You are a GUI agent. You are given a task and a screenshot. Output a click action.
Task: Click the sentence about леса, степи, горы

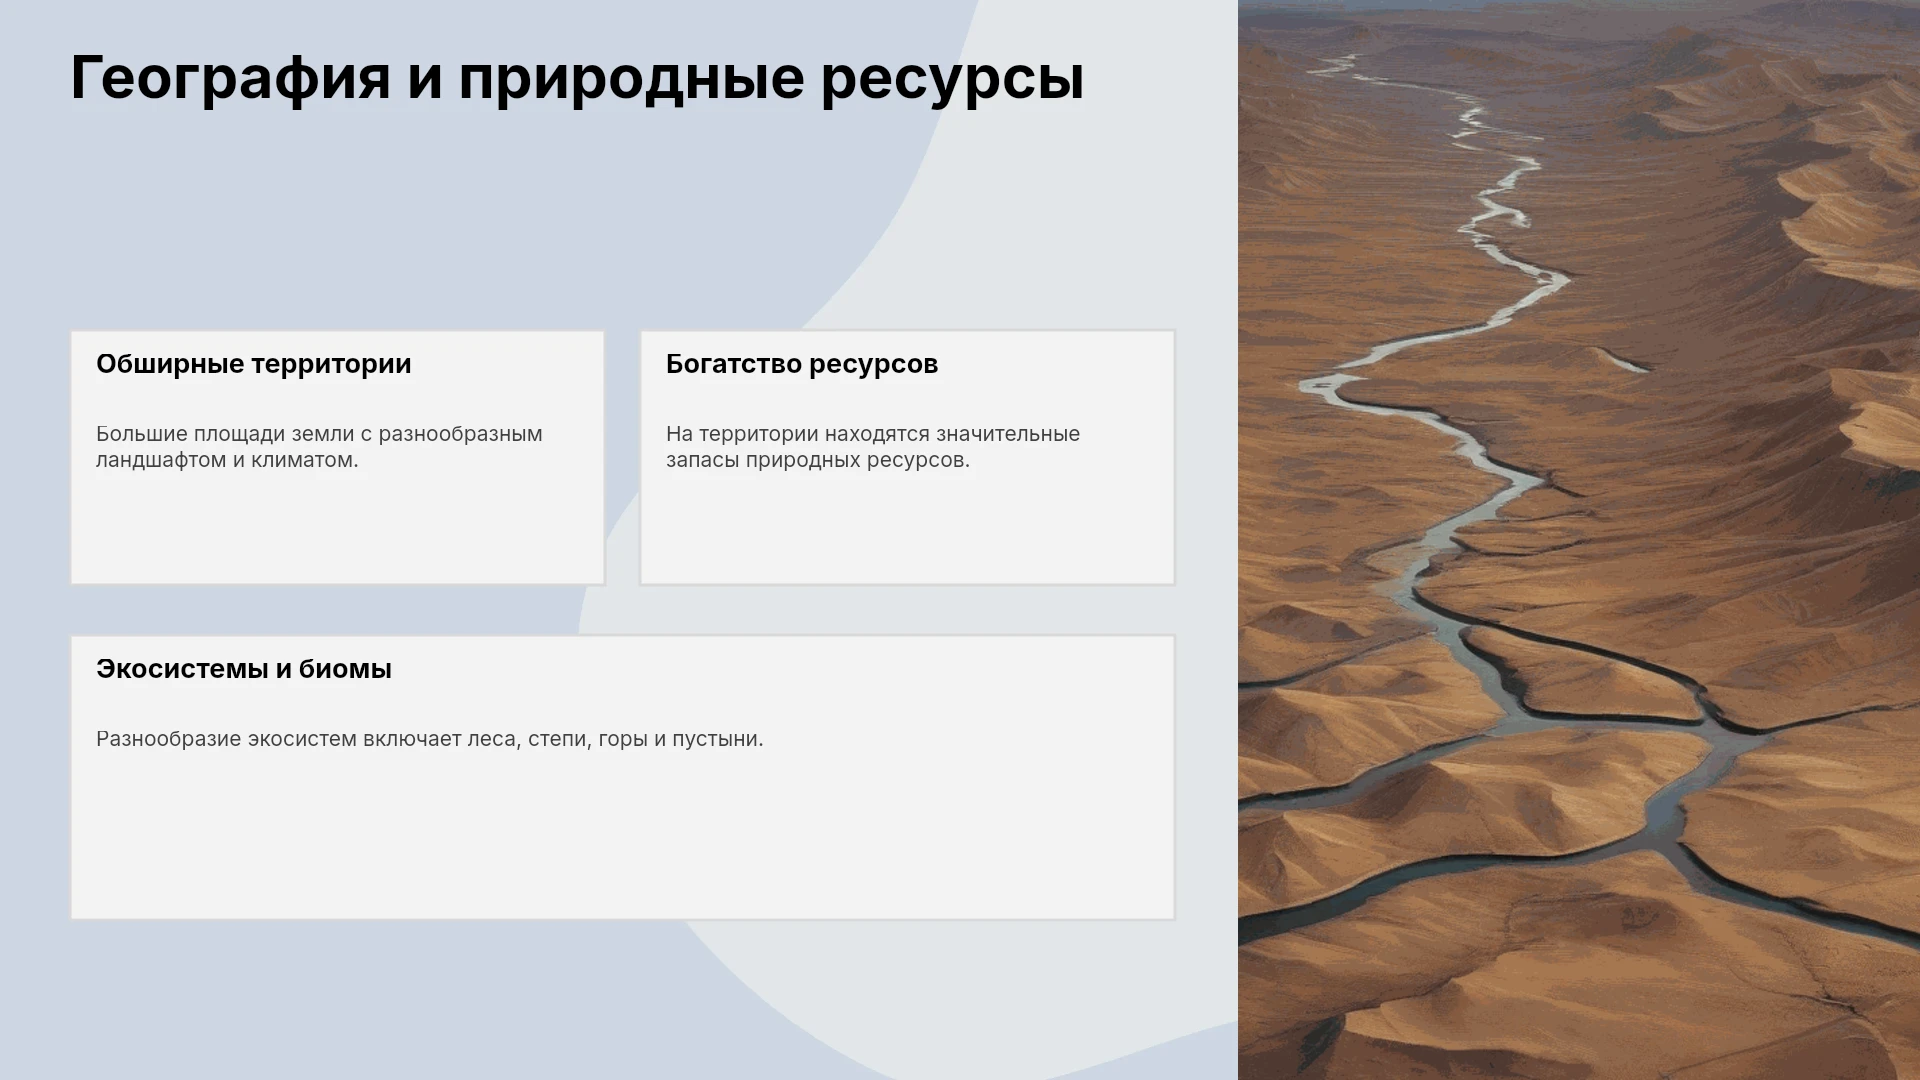[x=430, y=739]
